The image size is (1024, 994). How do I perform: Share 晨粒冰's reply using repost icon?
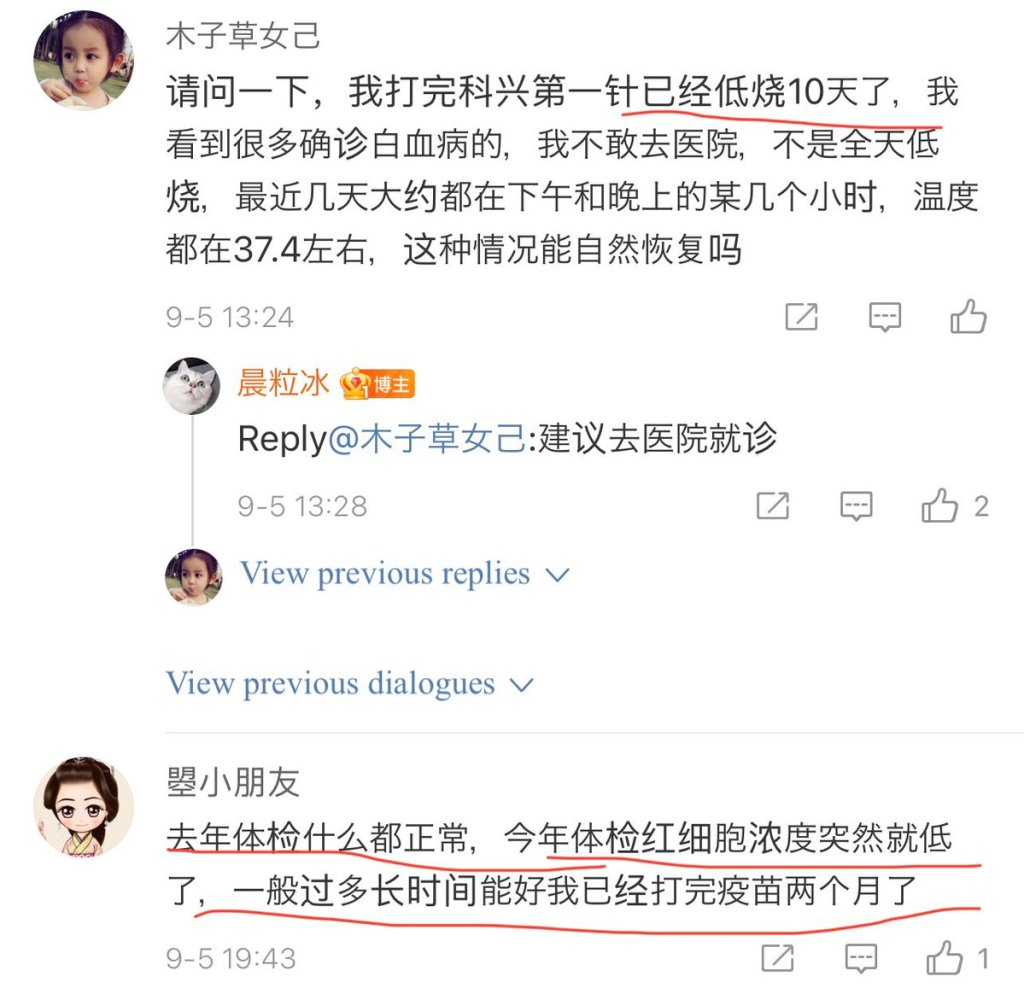pos(773,505)
